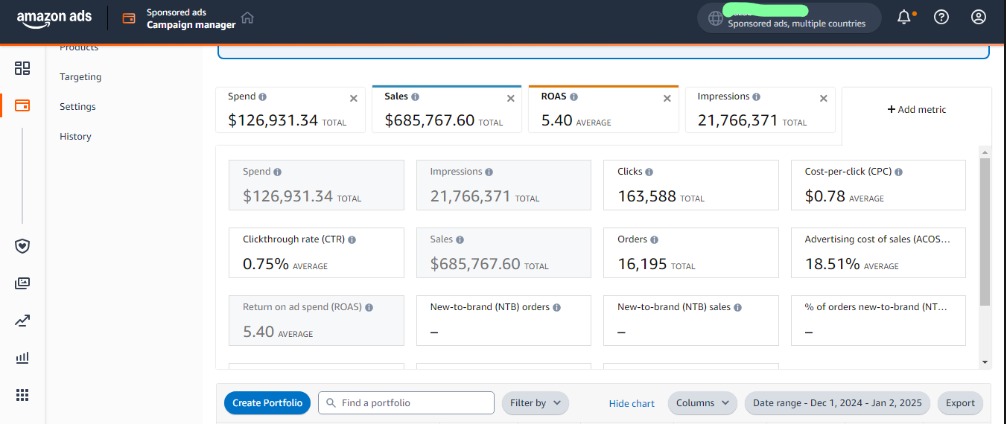Click the home icon beside Campaign manager
Screen dimensions: 1006x424
[x=247, y=18]
